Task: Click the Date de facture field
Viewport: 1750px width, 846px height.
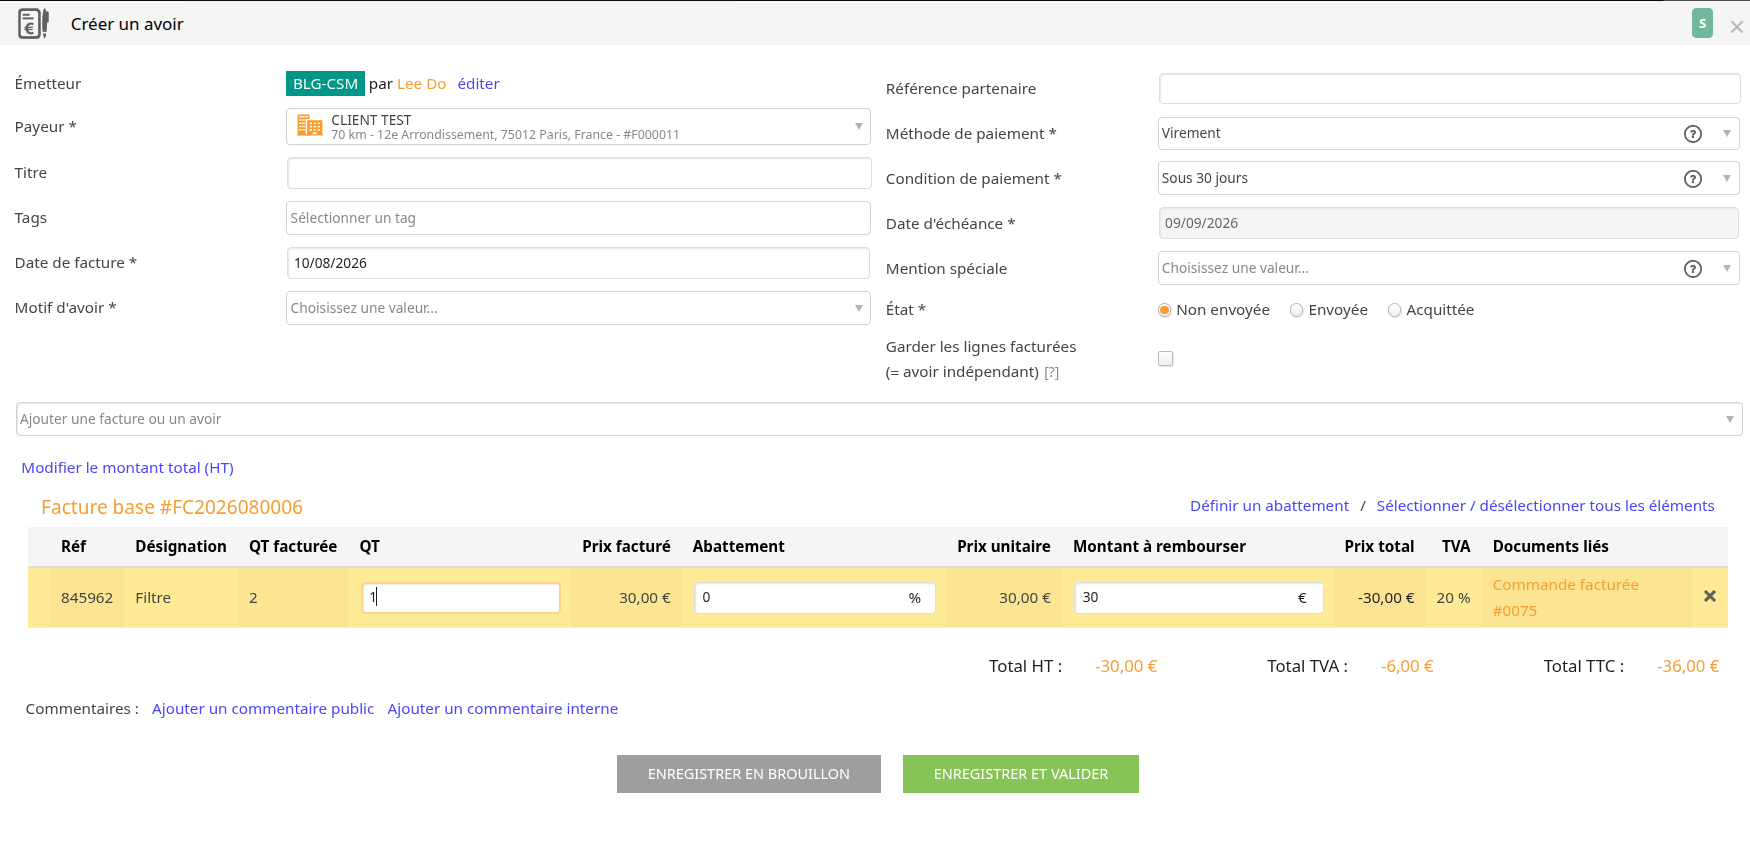Action: (x=578, y=263)
